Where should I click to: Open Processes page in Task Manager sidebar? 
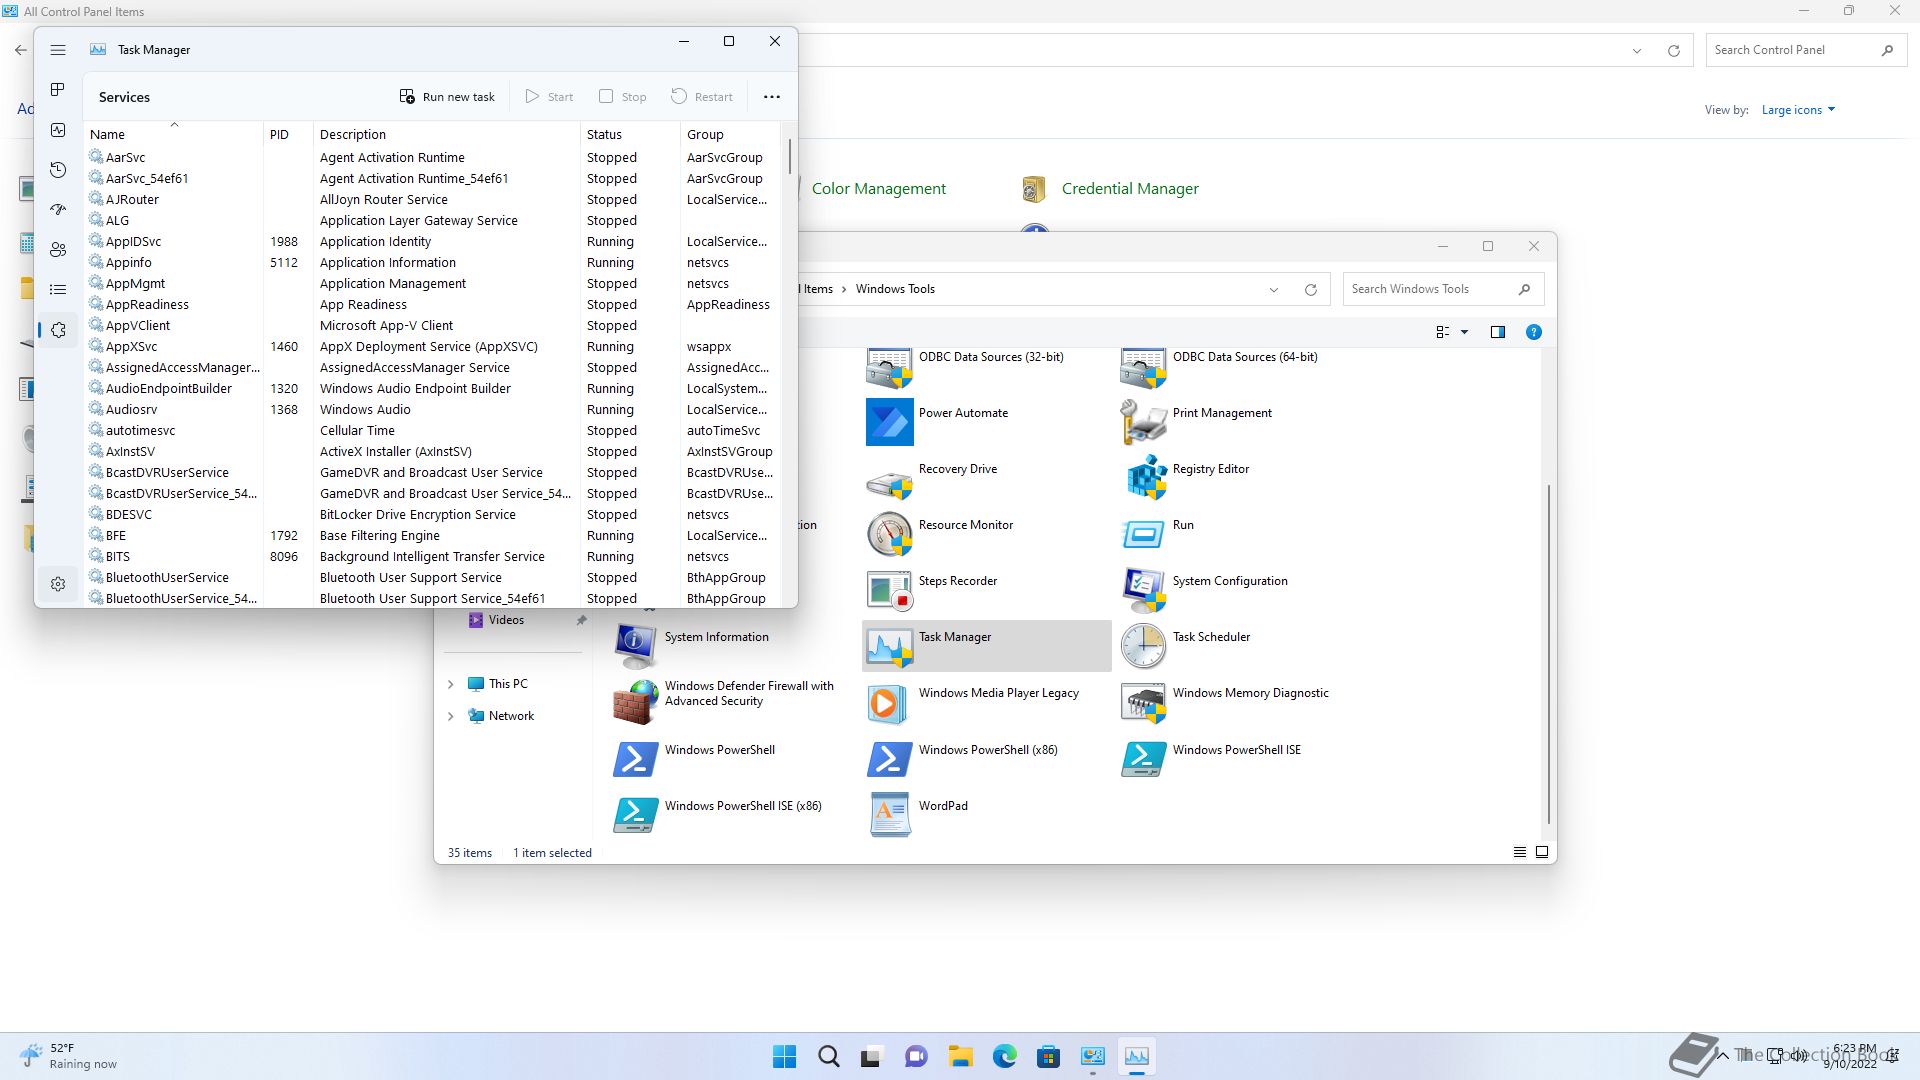click(58, 90)
